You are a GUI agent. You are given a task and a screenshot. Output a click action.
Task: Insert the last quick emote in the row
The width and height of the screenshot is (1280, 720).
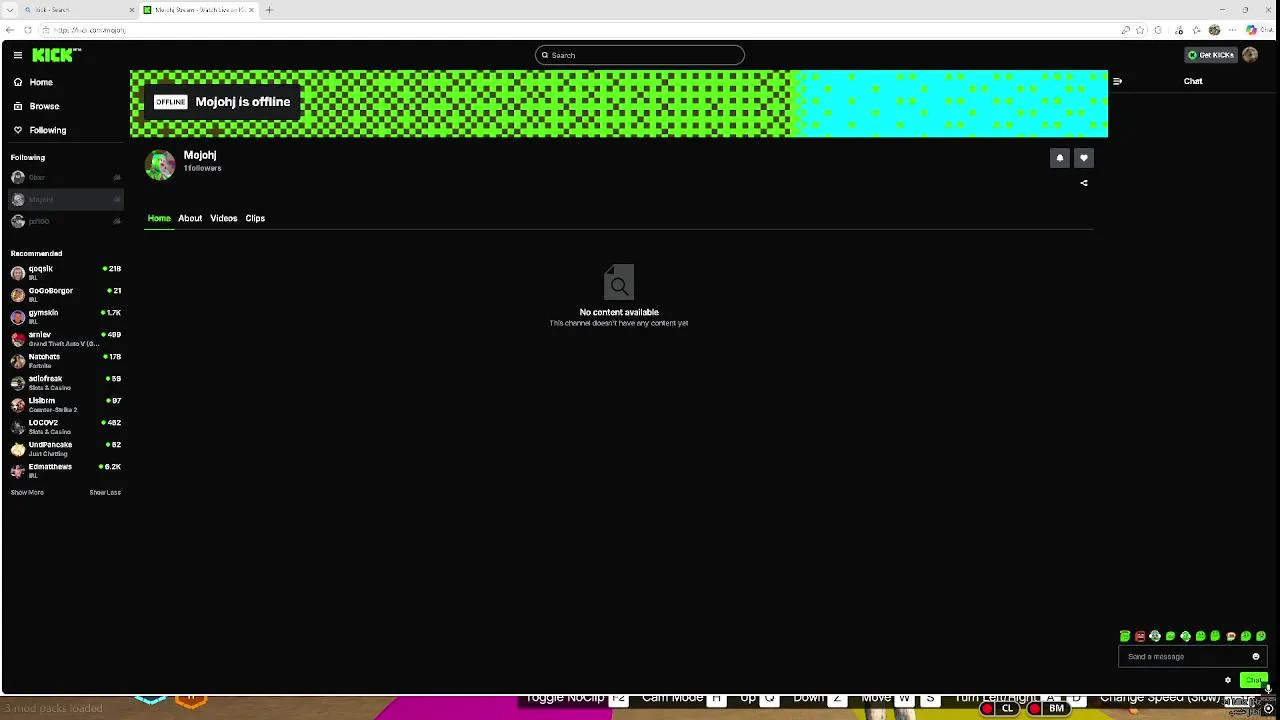tap(1261, 636)
